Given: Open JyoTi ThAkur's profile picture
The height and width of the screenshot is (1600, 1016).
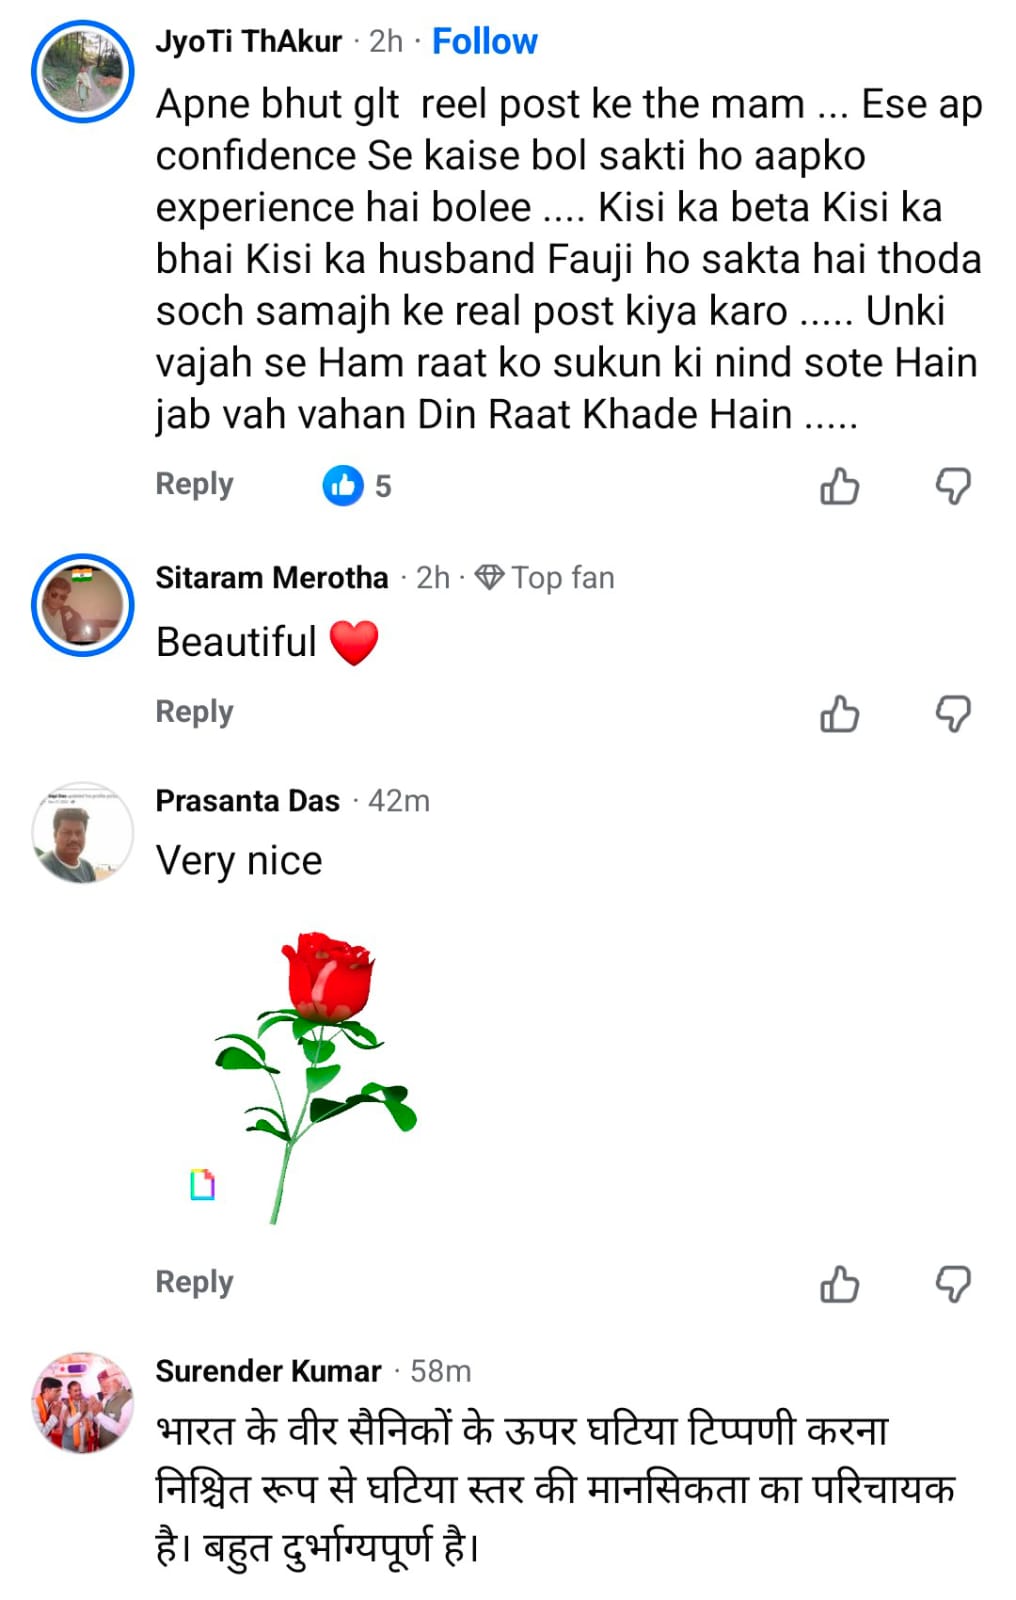Looking at the screenshot, I should pyautogui.click(x=82, y=72).
